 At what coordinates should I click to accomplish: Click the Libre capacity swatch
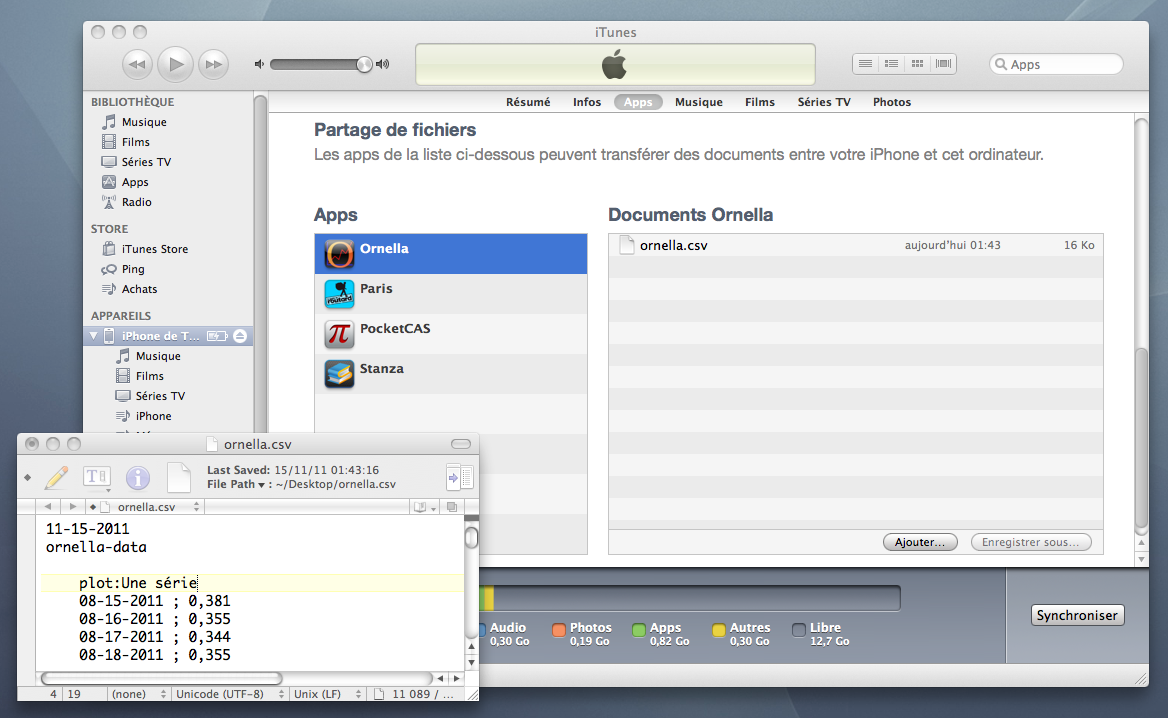(x=799, y=630)
